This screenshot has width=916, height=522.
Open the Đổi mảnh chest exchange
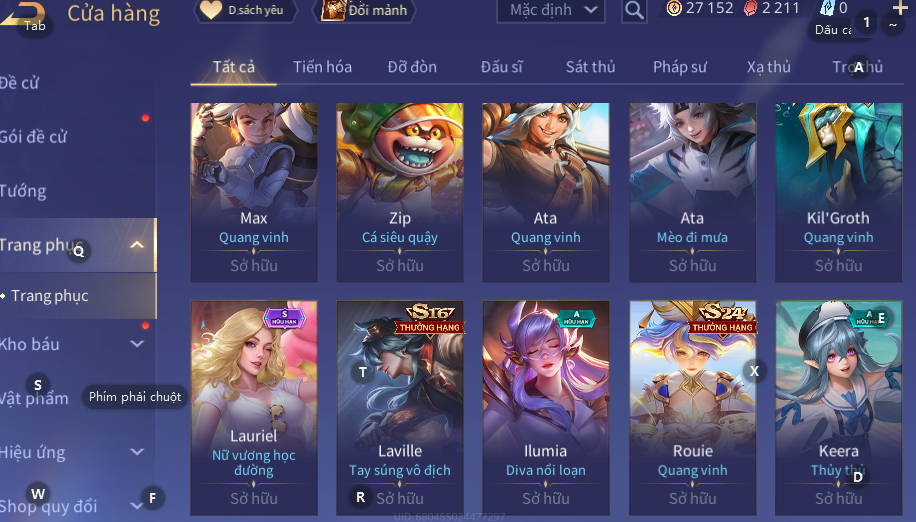365,10
